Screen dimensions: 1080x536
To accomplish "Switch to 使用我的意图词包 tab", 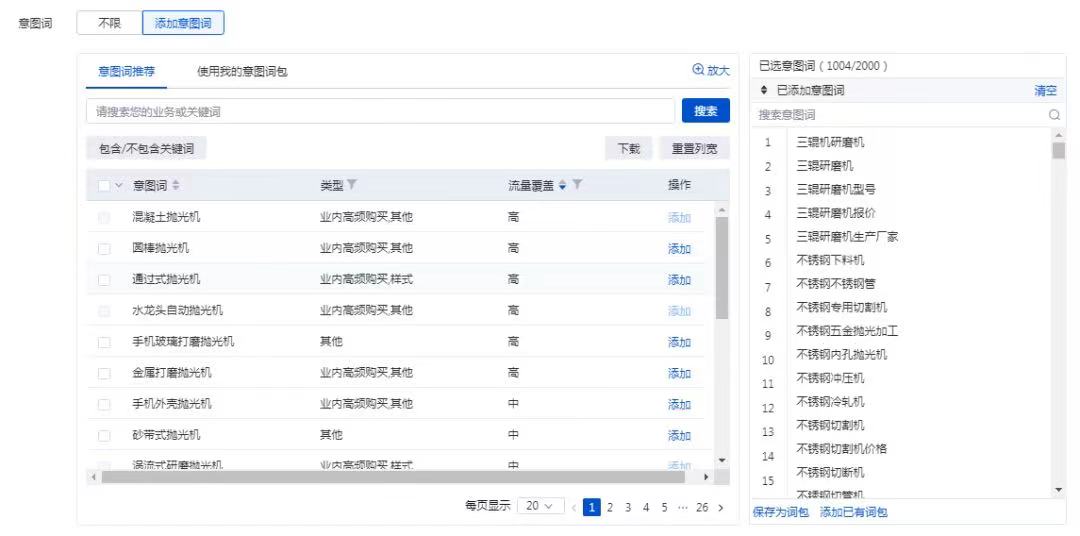I will [242, 72].
